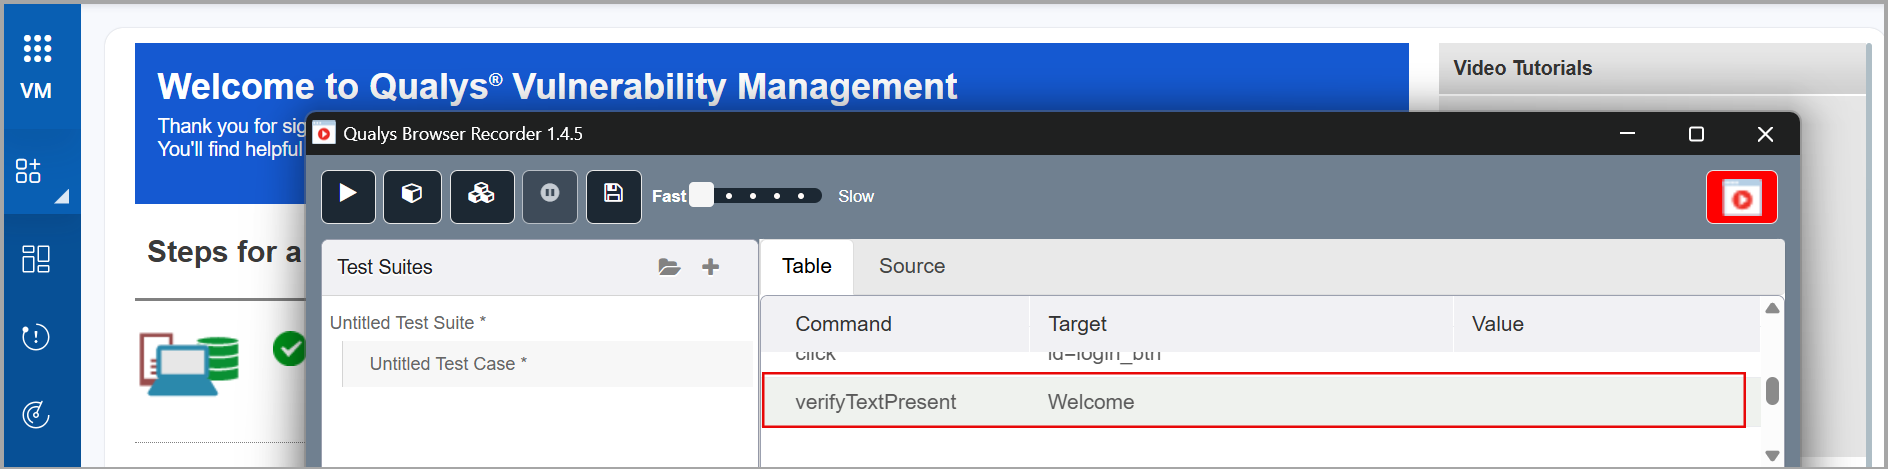Screen dimensions: 1888x469
Task: Click the command table scroll-up arrow
Action: [x=1772, y=308]
